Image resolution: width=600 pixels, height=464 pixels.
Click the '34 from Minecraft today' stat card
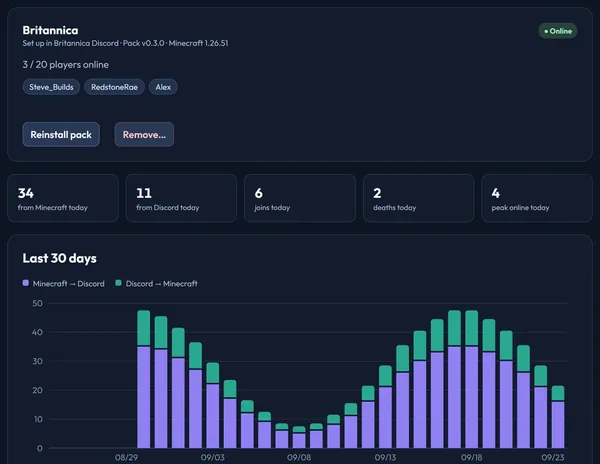pos(63,198)
